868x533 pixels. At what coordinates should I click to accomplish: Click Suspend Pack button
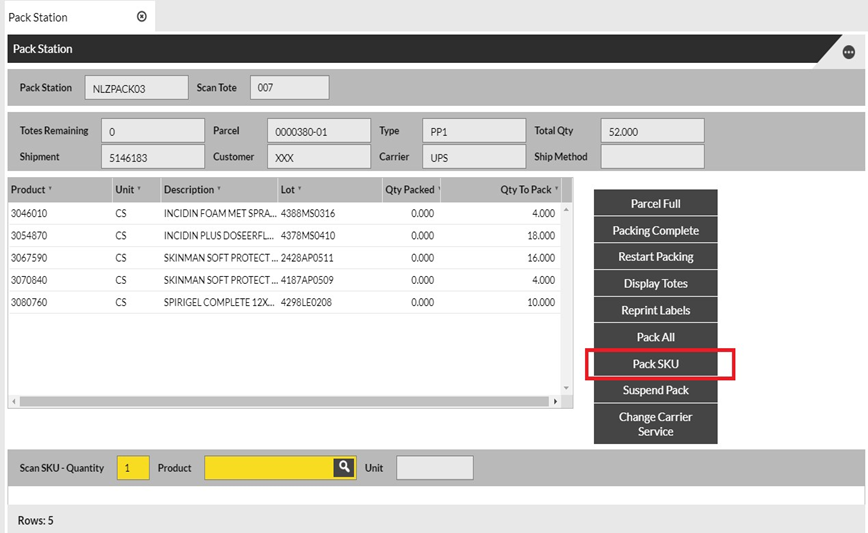click(x=655, y=390)
